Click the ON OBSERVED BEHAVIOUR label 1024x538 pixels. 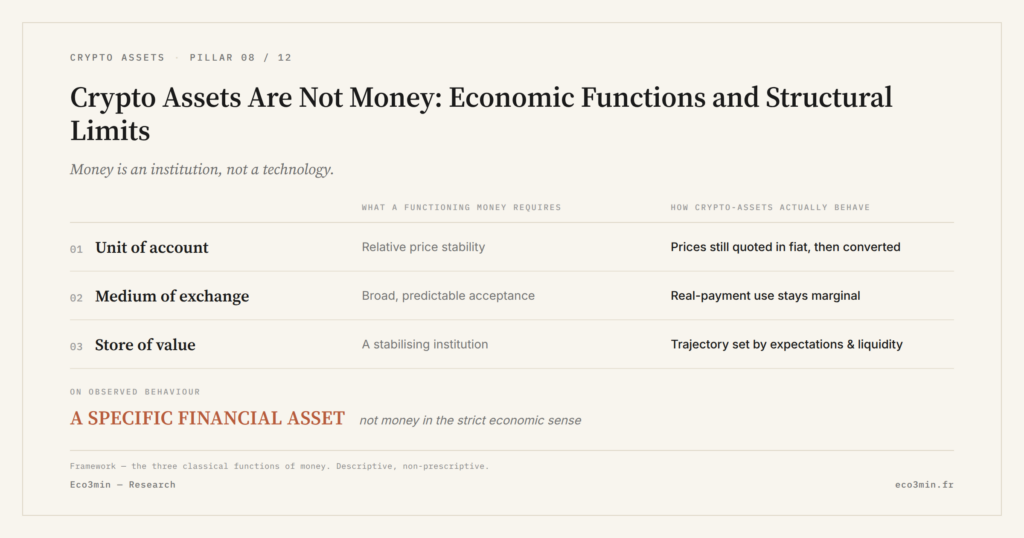coord(135,392)
